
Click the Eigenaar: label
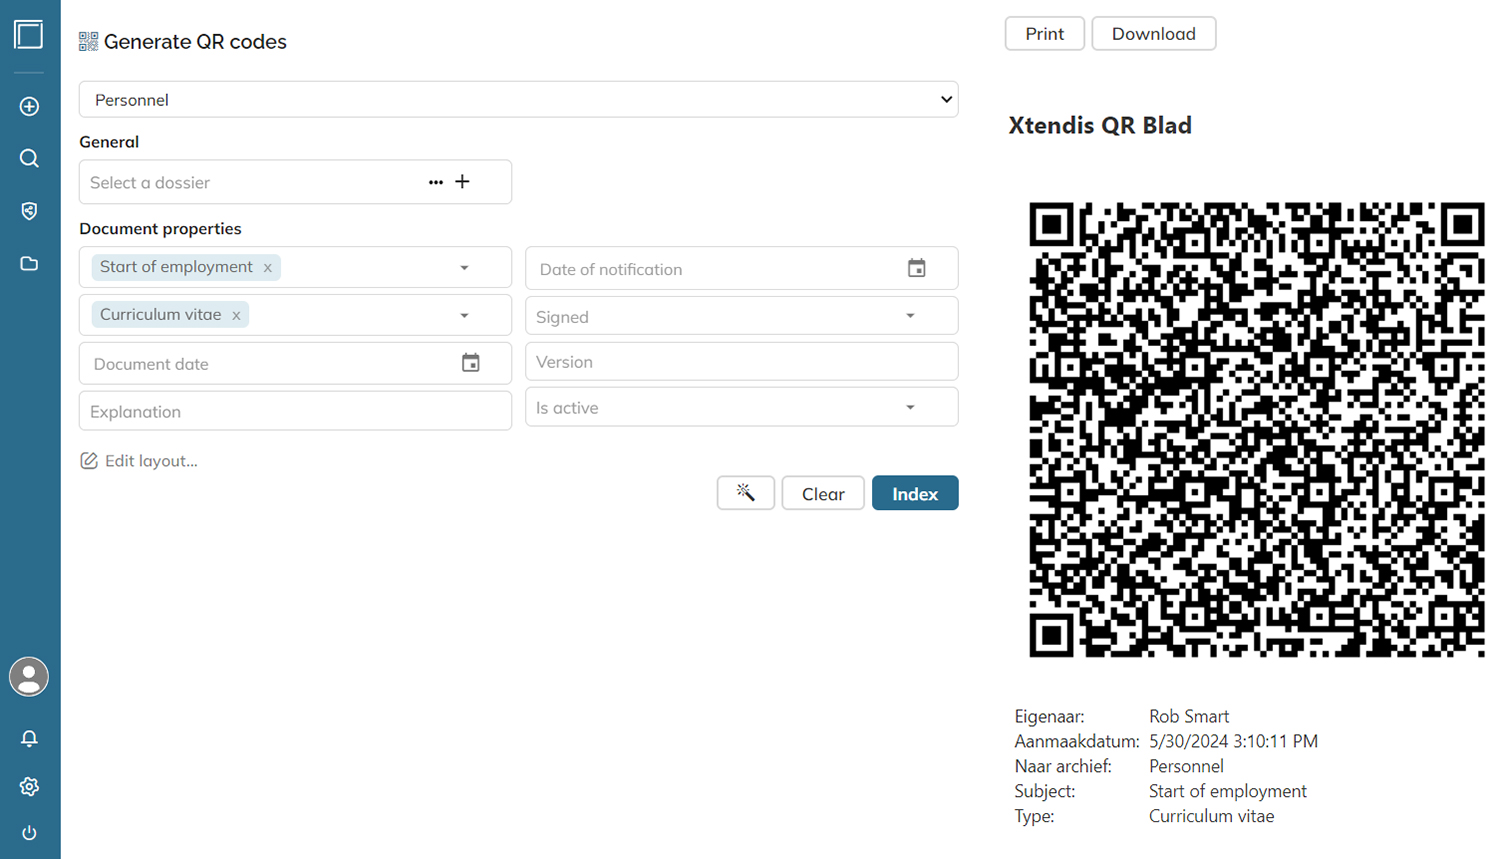1049,716
